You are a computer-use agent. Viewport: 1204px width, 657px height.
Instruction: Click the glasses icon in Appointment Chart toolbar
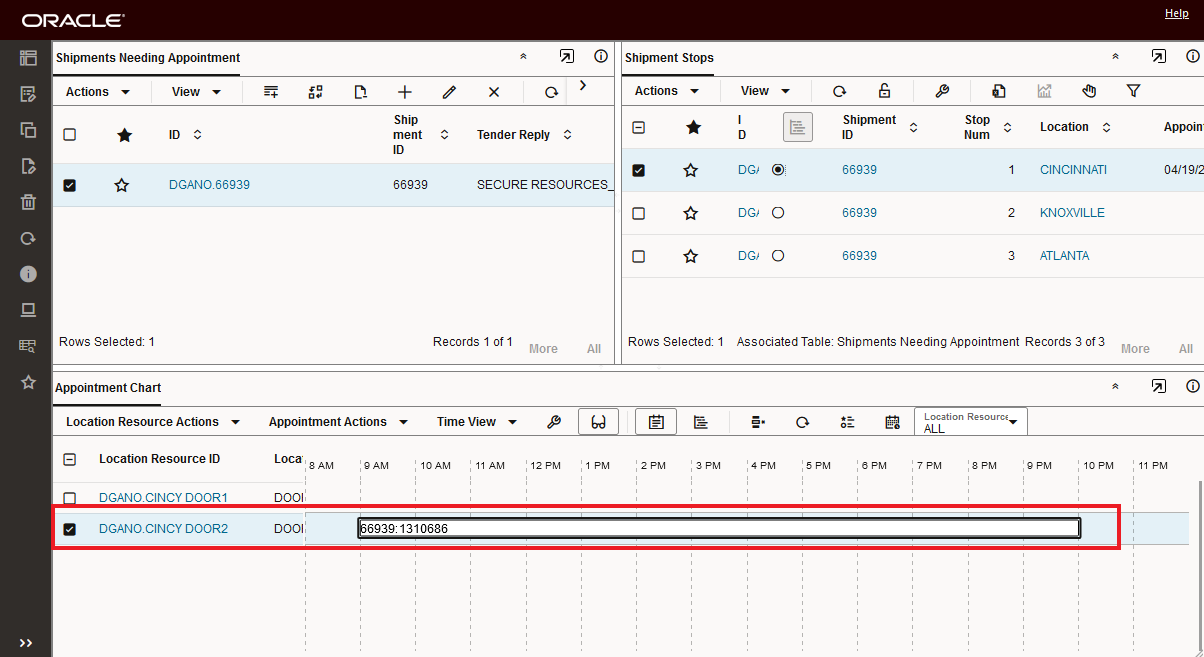click(598, 422)
